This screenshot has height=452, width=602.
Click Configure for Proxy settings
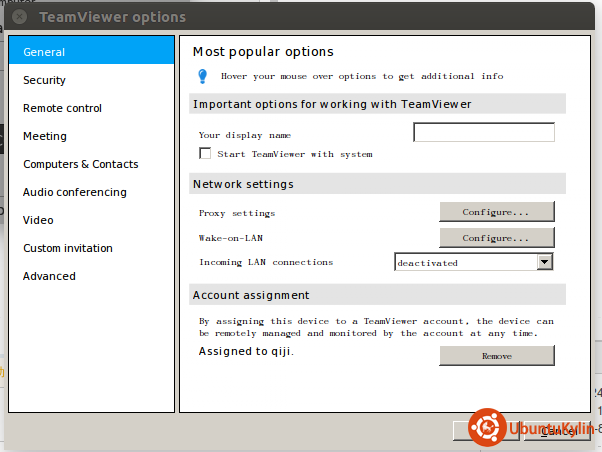[x=496, y=212]
